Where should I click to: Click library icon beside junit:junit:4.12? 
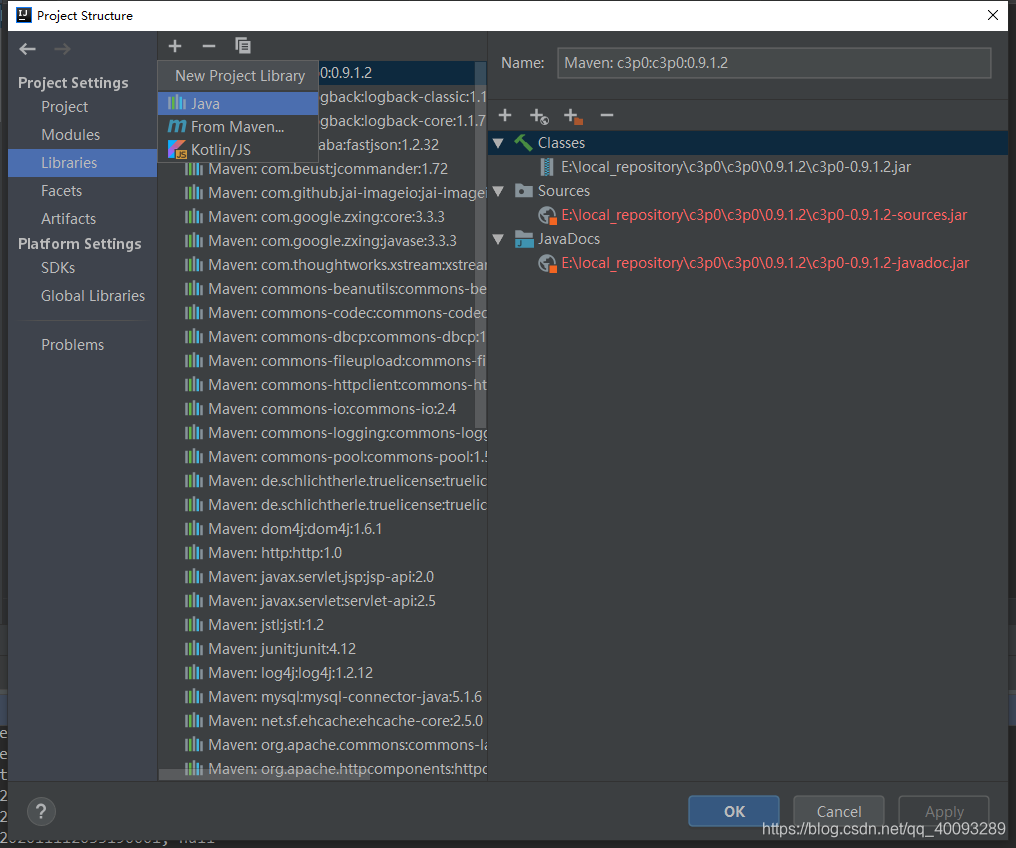[x=194, y=648]
